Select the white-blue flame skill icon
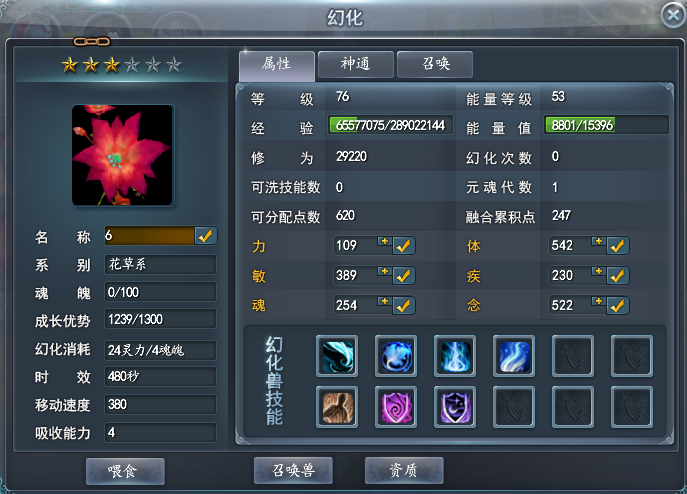Viewport: 687px width, 494px height. coord(513,356)
